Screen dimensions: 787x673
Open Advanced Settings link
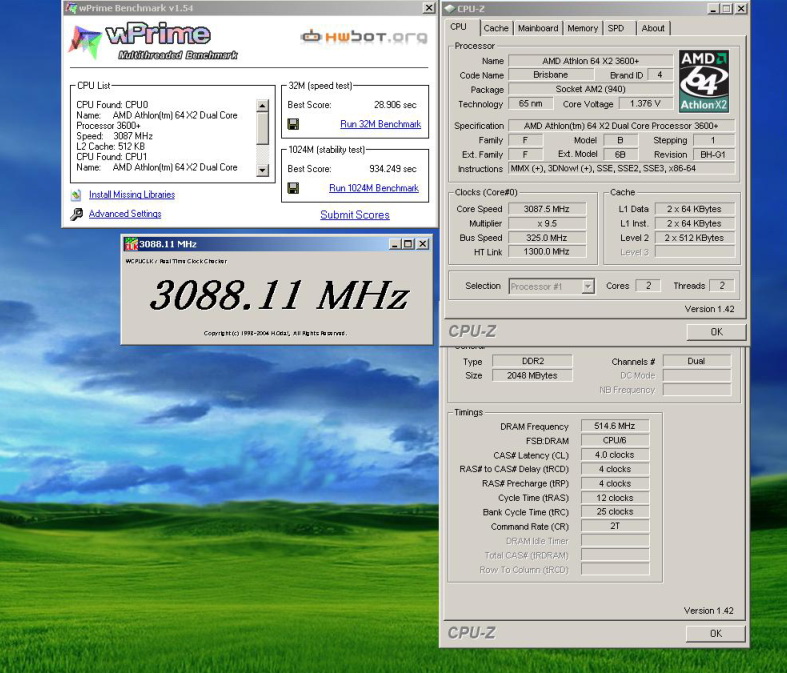125,214
